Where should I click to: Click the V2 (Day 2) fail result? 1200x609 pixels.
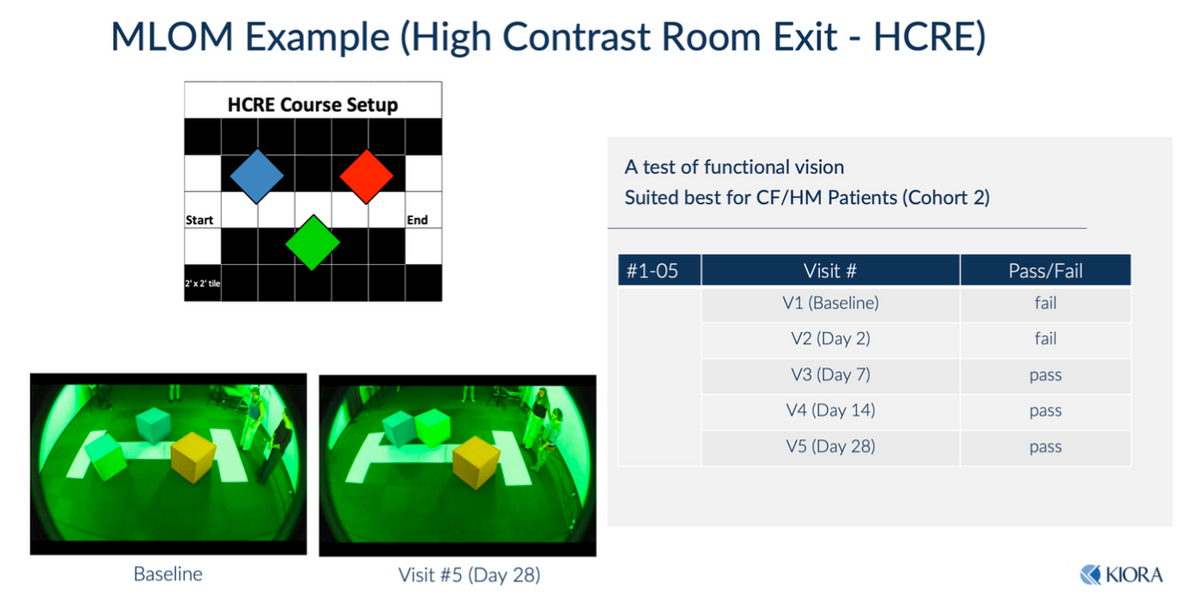[x=1046, y=339]
